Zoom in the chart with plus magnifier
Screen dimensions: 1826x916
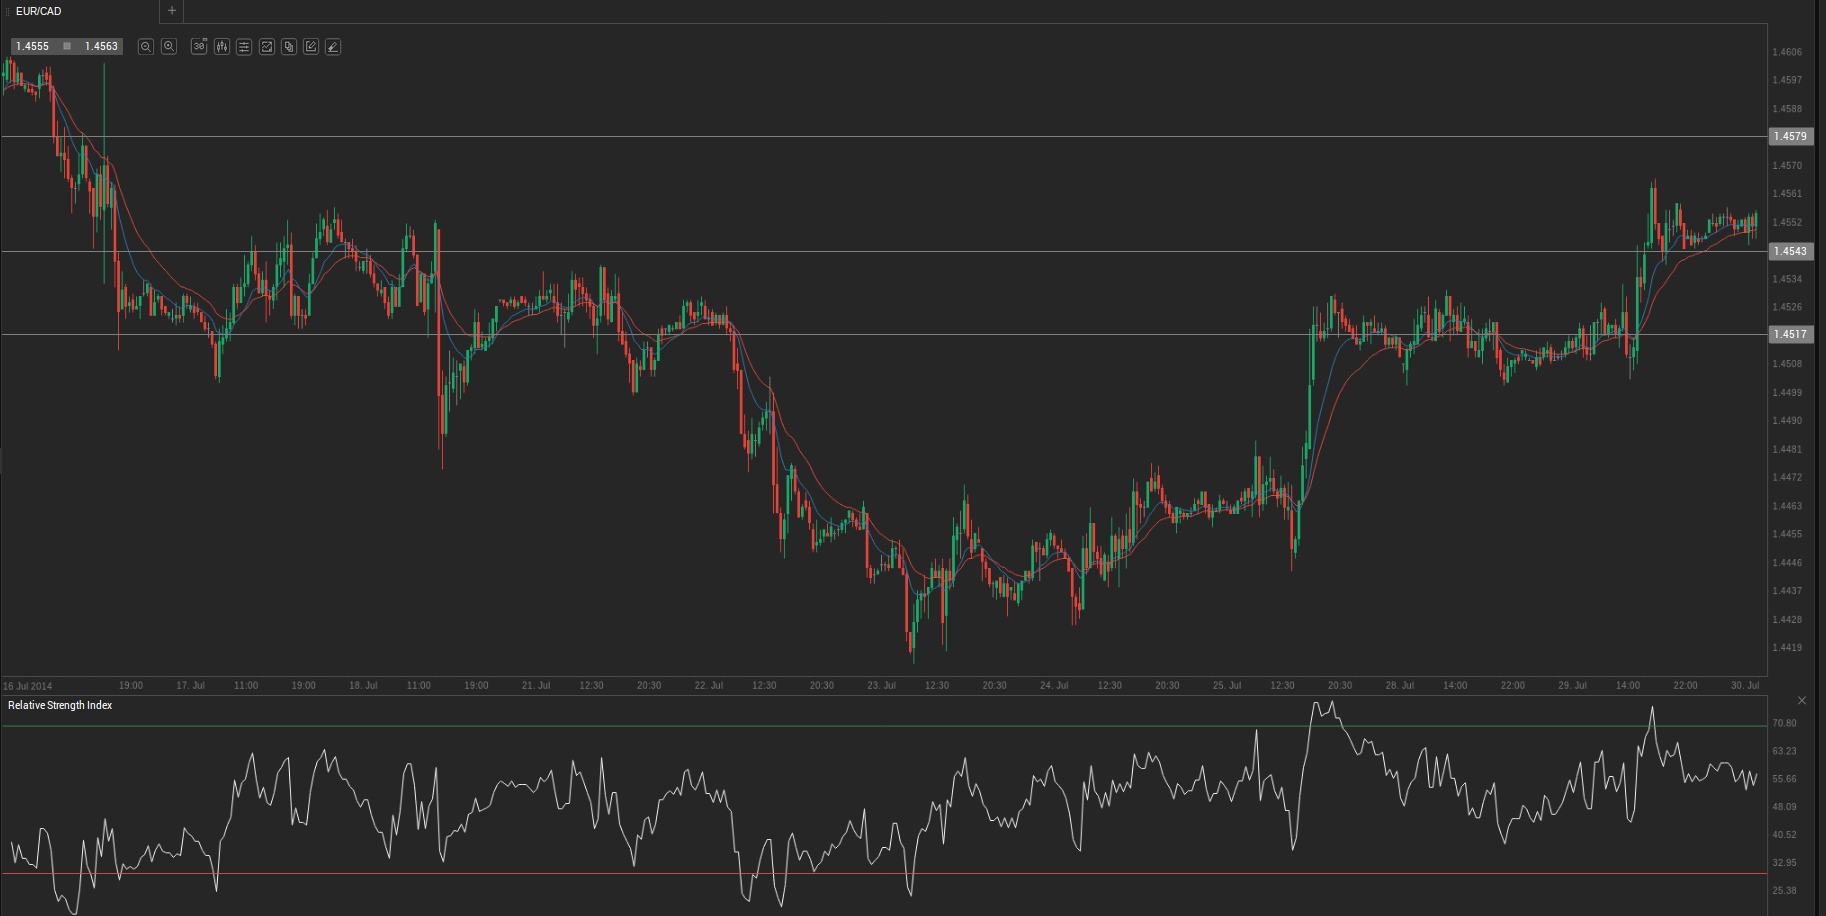(169, 47)
